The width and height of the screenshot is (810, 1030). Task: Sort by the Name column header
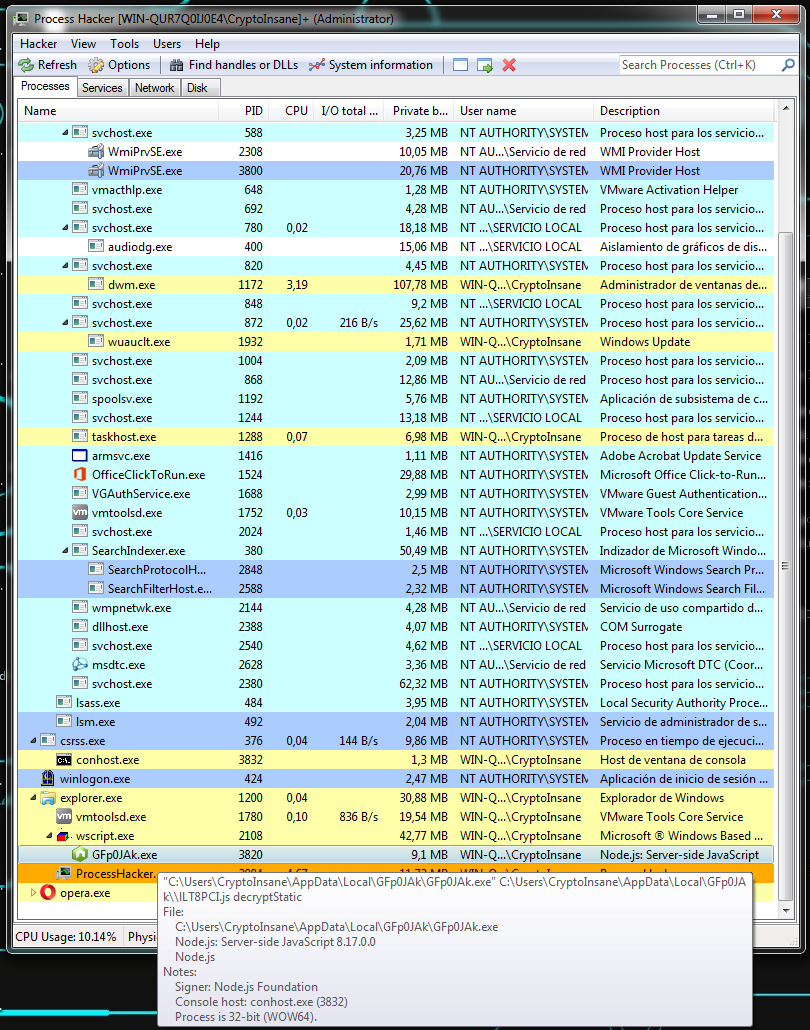[118, 111]
